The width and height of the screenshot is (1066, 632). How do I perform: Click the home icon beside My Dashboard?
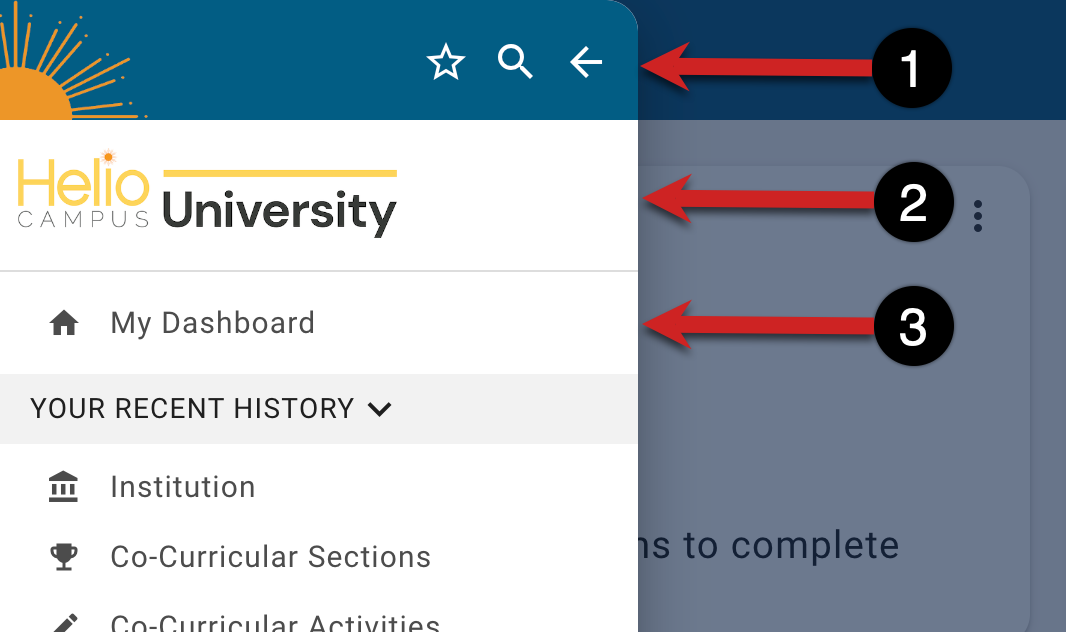(64, 323)
